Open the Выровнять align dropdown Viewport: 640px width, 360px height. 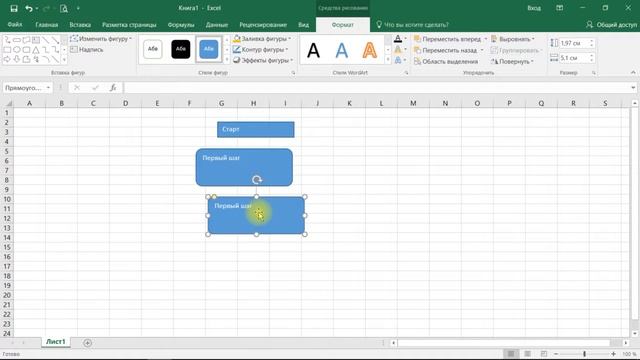513,39
